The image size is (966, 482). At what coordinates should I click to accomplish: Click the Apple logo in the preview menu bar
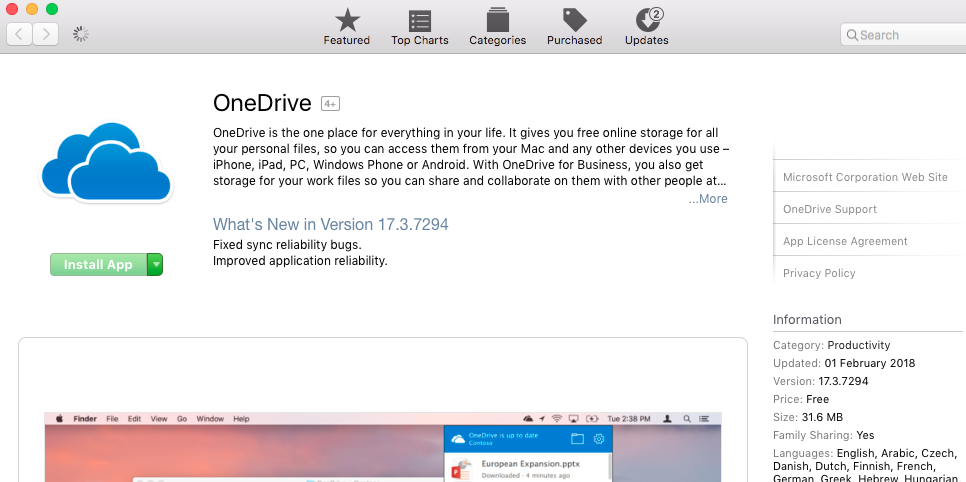point(60,419)
